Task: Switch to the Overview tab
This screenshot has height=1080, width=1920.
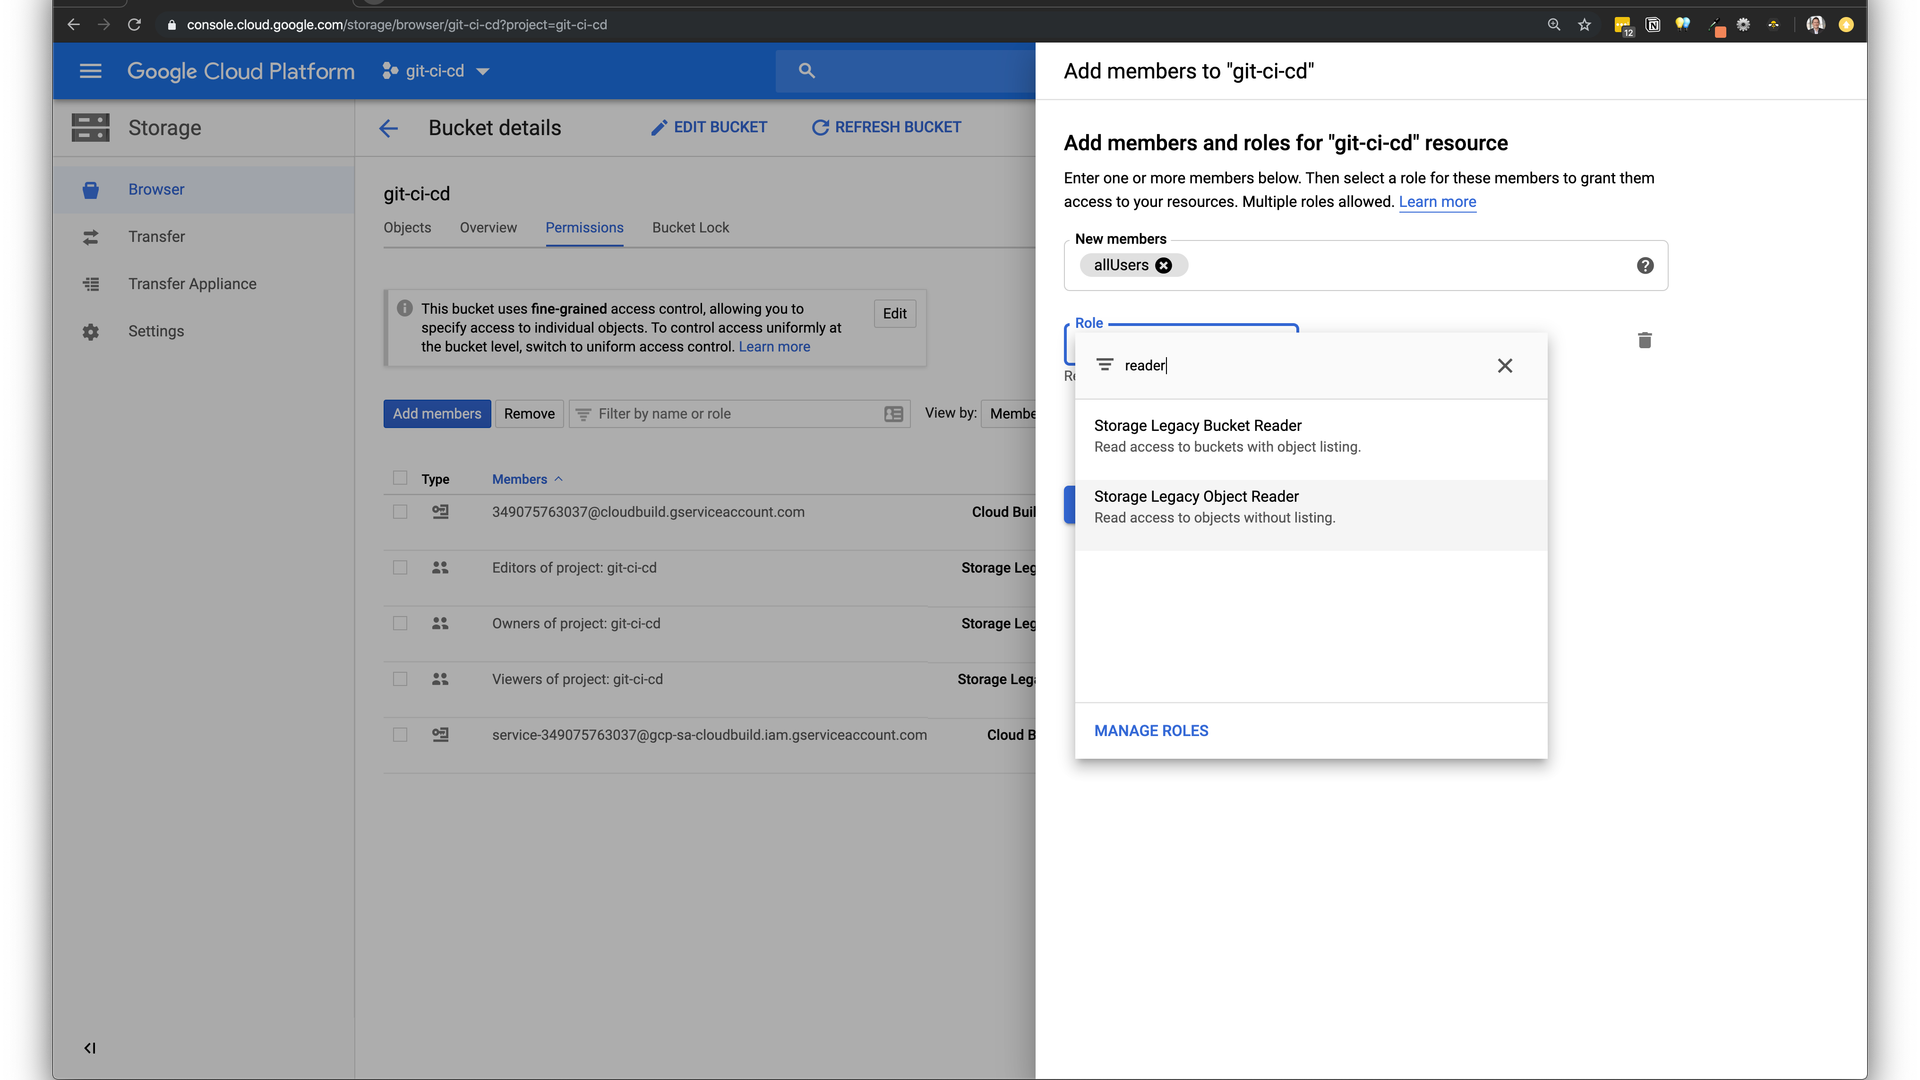Action: (x=488, y=228)
